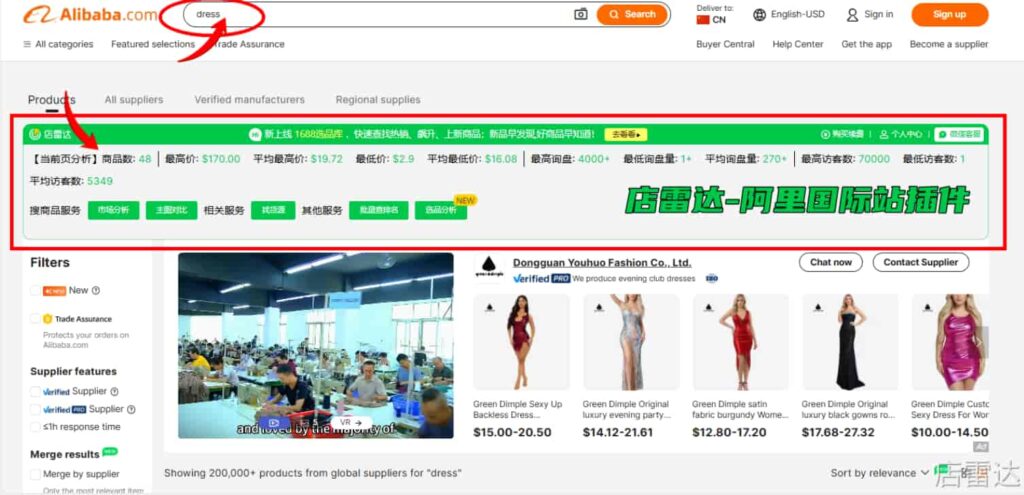The height and width of the screenshot is (495, 1024).
Task: Switch to Regional supplies tab
Action: pyautogui.click(x=378, y=100)
